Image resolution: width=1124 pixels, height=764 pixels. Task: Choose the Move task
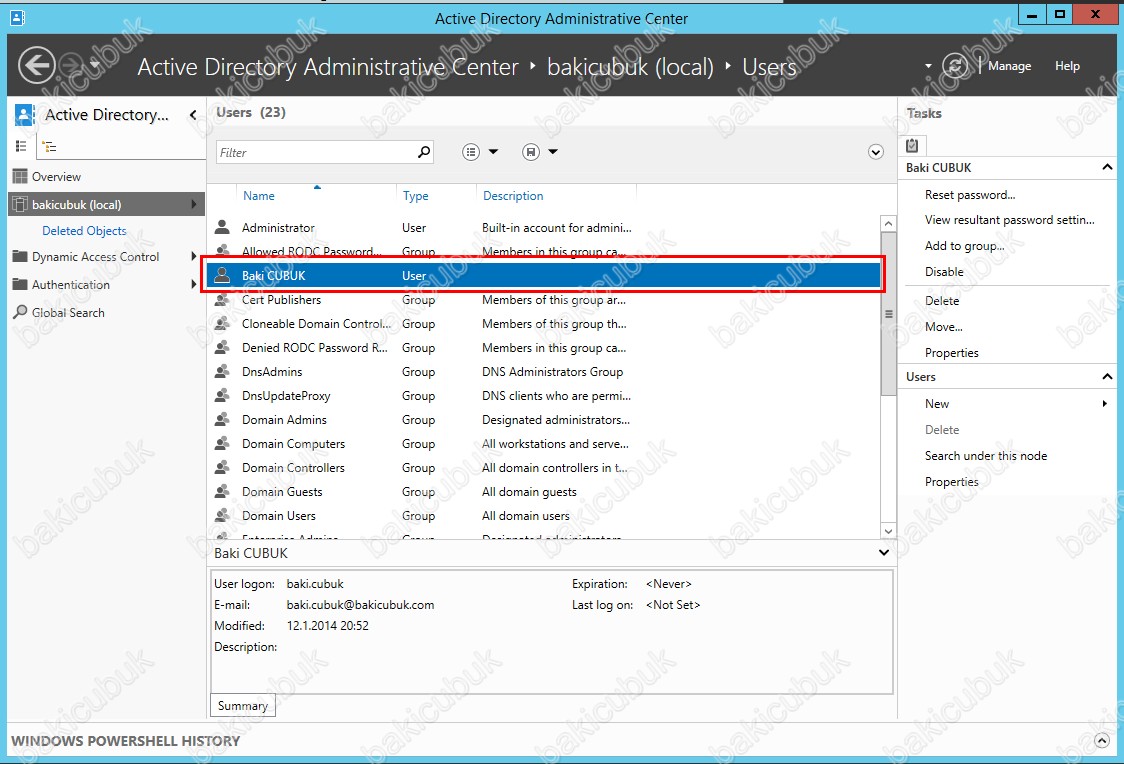click(943, 327)
